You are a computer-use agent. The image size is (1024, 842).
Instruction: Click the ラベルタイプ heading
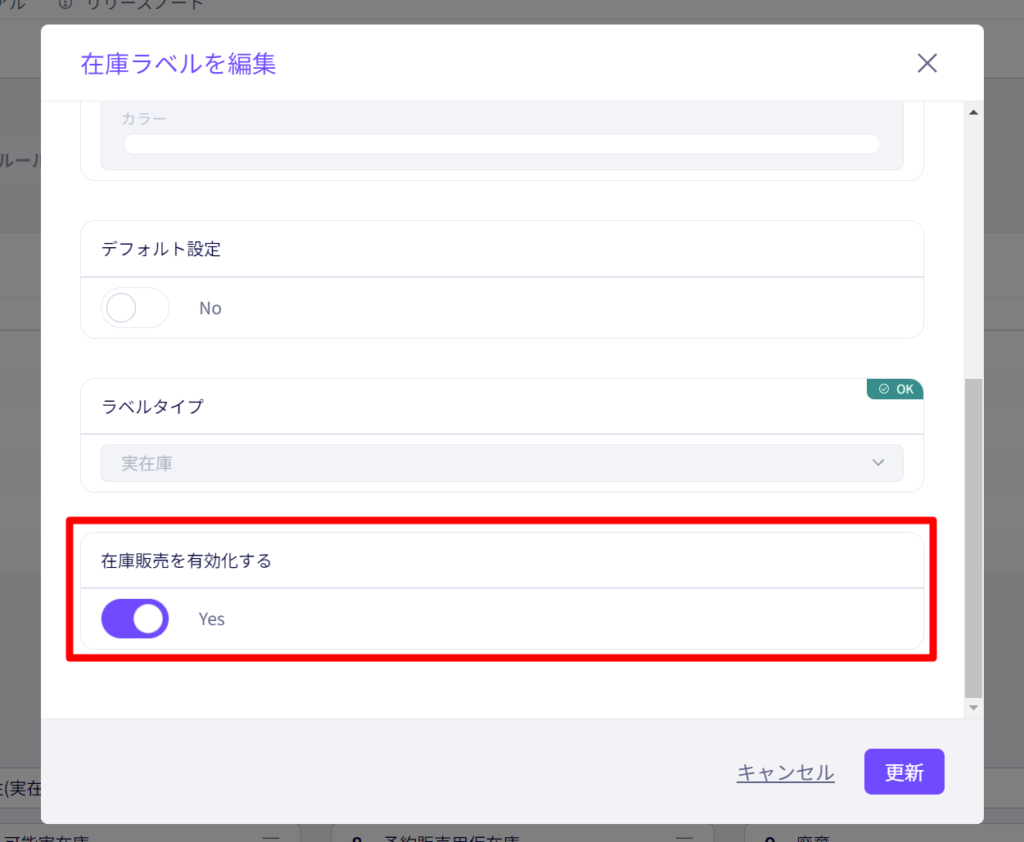[152, 406]
